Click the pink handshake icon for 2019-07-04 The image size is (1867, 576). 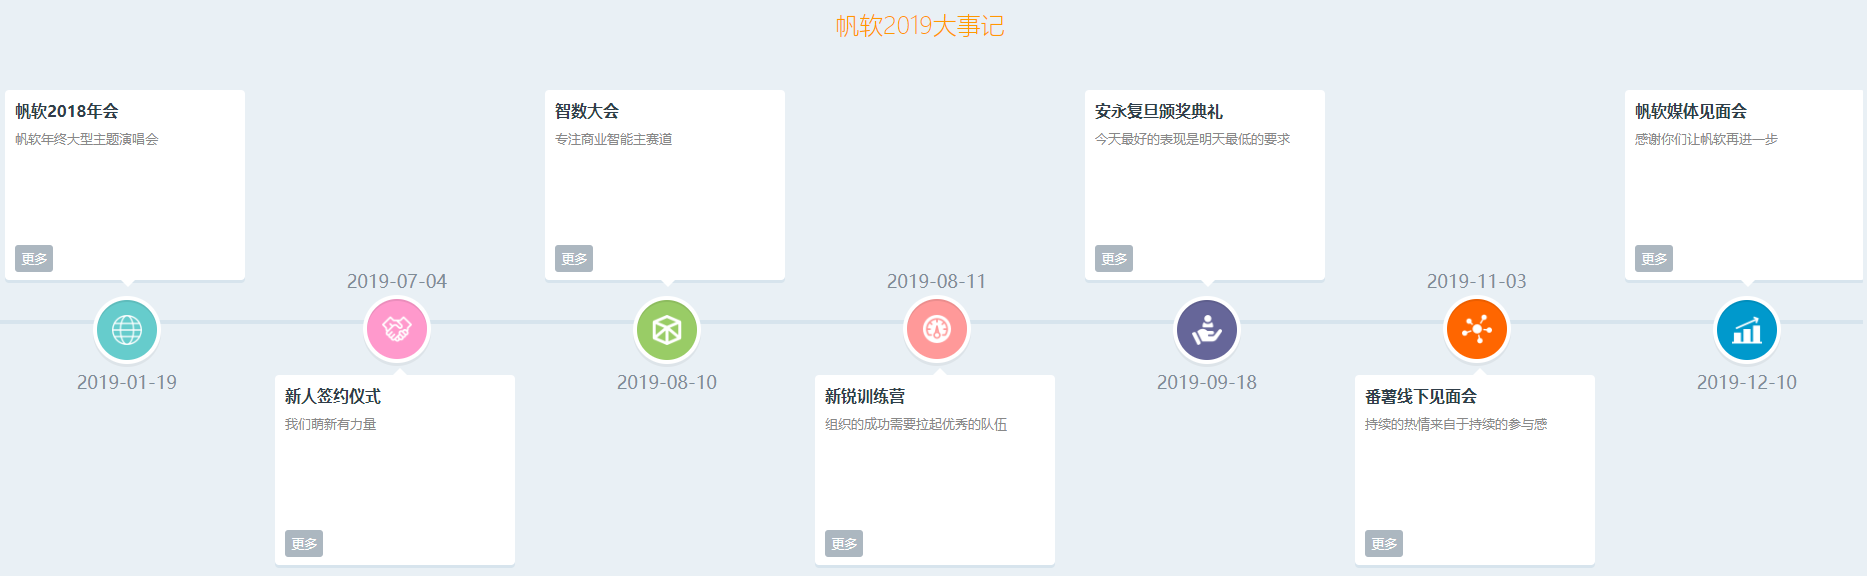click(397, 330)
